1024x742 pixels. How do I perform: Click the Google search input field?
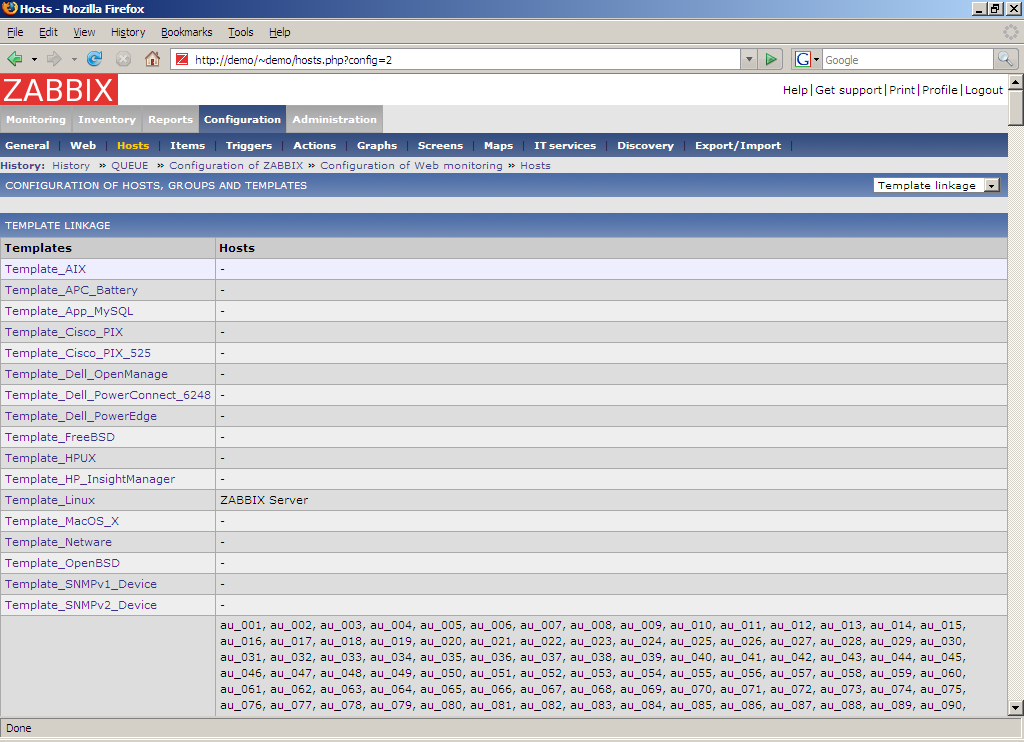907,59
